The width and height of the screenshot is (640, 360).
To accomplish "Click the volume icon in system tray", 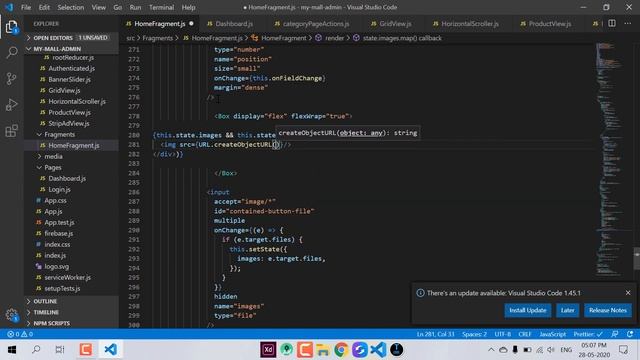I will [551, 350].
